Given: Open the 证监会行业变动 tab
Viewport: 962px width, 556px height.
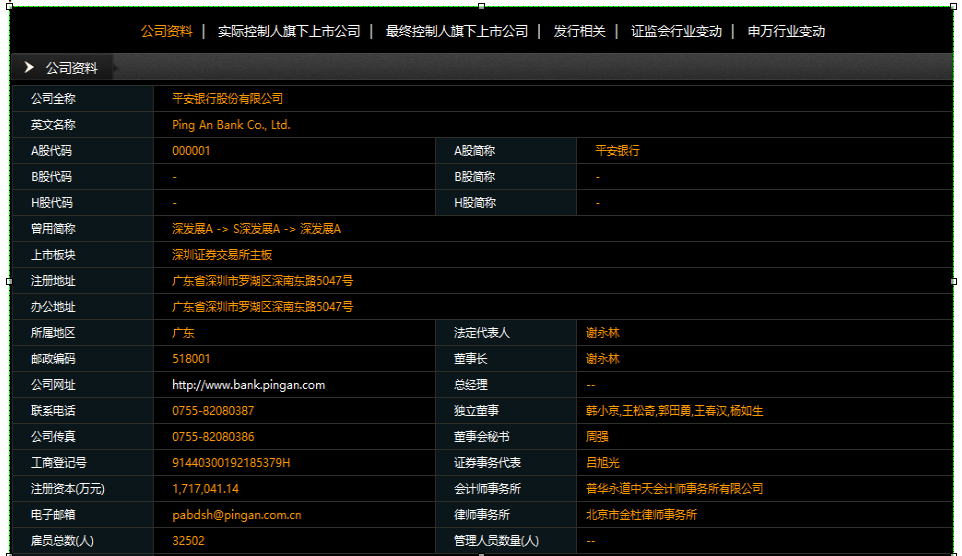Looking at the screenshot, I should [676, 31].
